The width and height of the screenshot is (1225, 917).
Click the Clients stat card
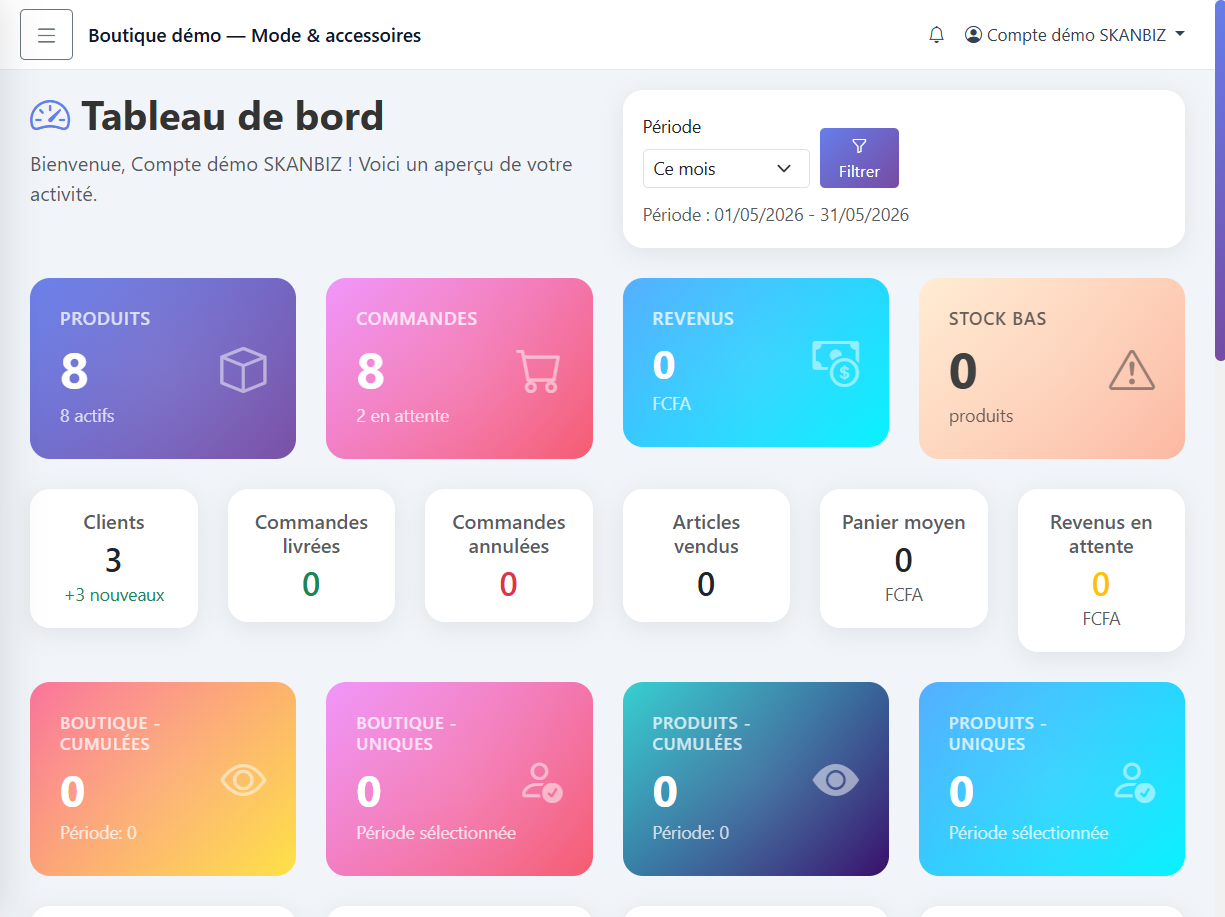point(114,558)
